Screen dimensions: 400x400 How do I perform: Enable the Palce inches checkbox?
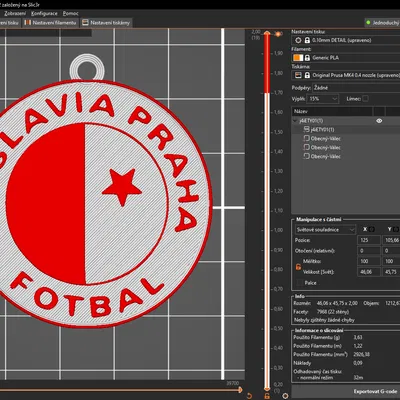299,283
